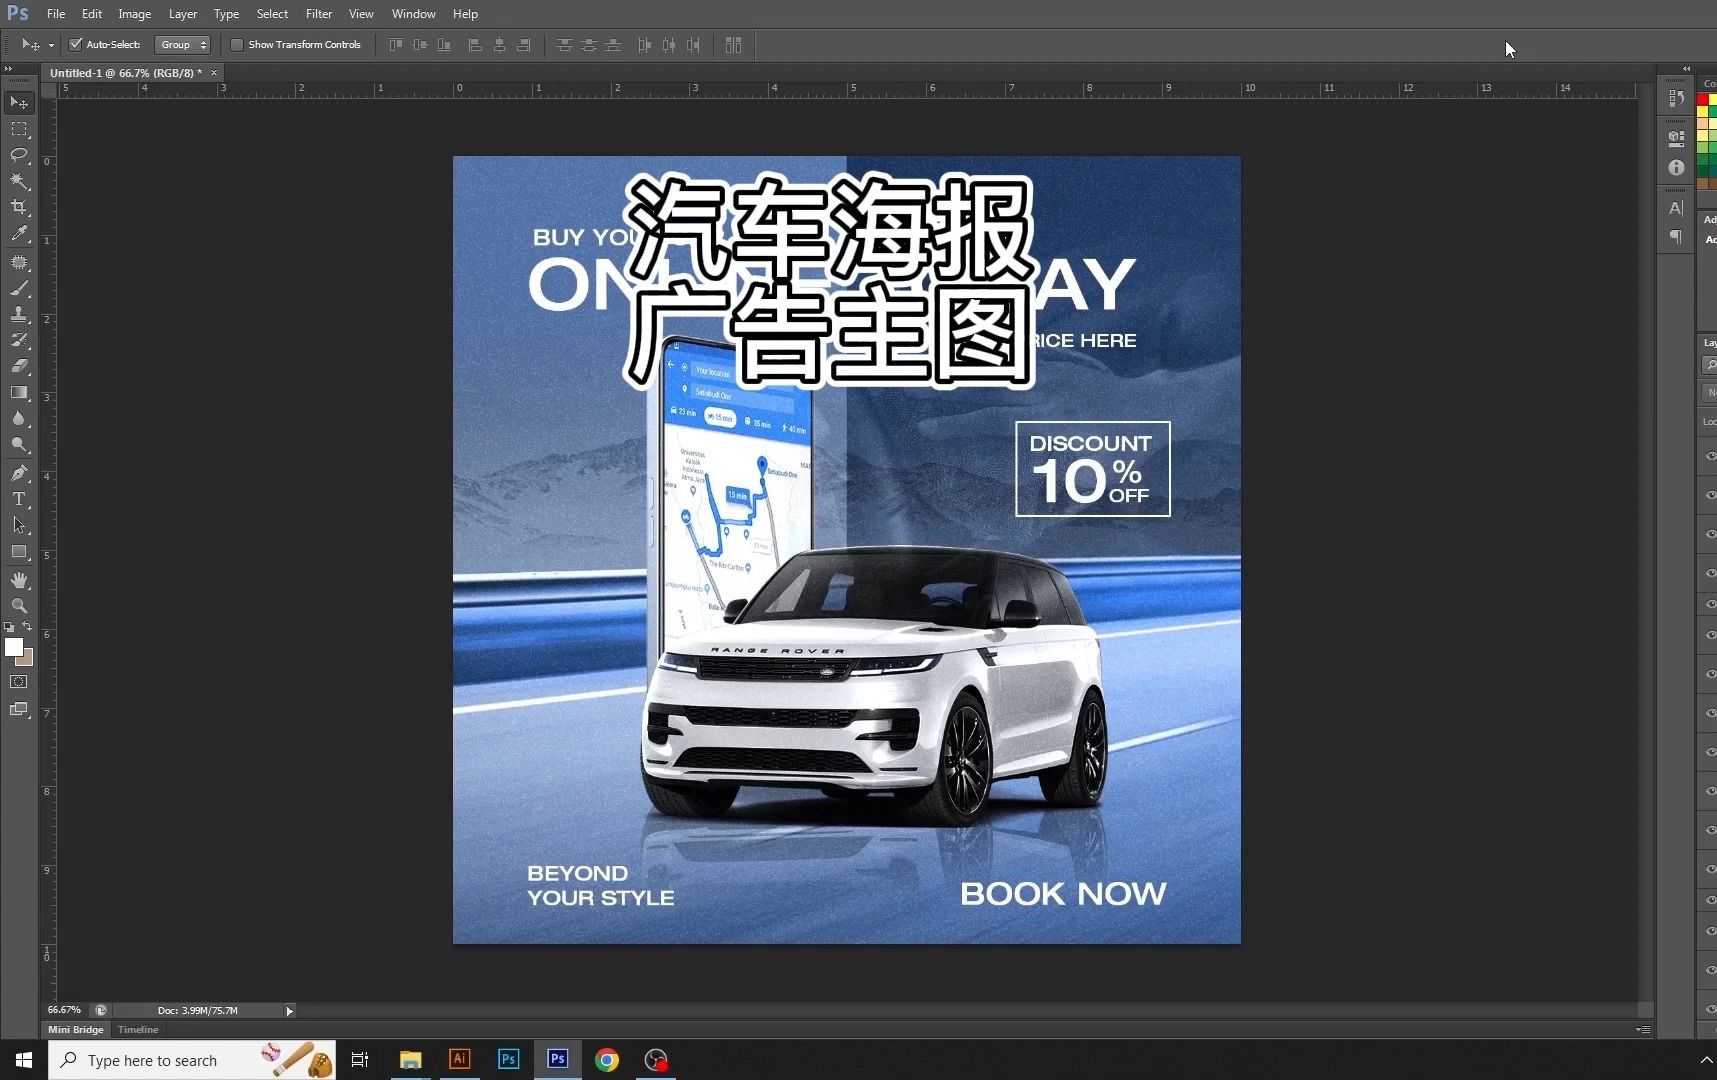
Task: Open the Image menu
Action: click(x=135, y=14)
